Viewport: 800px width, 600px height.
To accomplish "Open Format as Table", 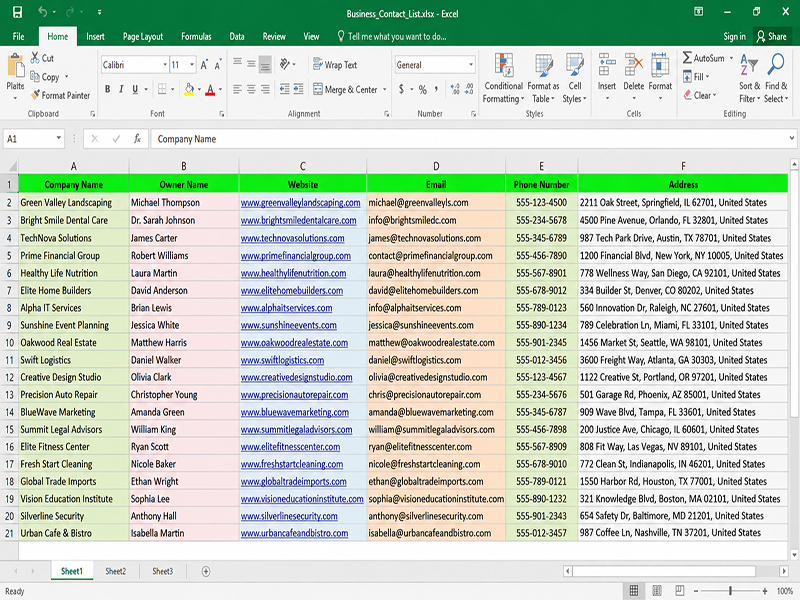I will 543,78.
